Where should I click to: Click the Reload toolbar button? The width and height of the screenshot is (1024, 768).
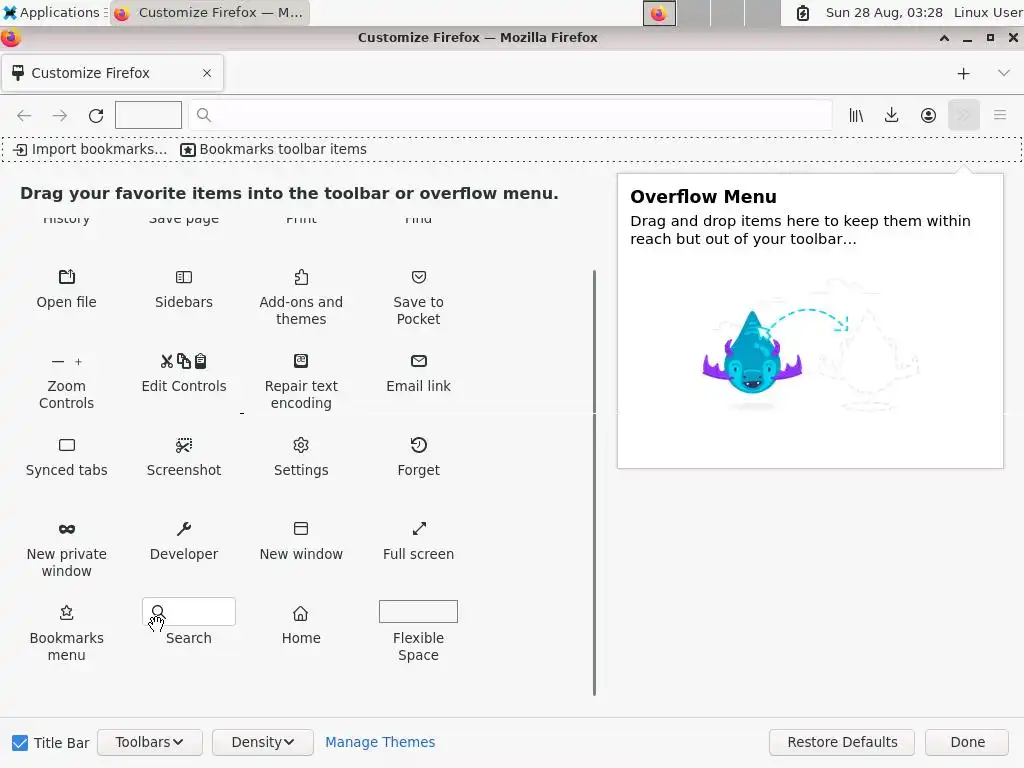point(96,116)
